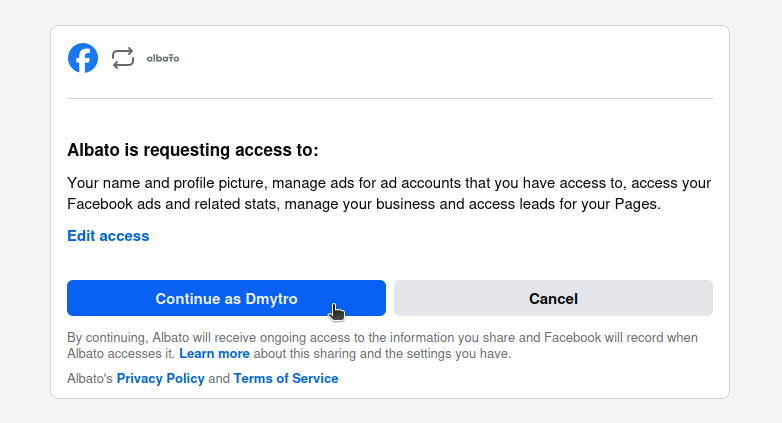Open Albato's Privacy Policy
The height and width of the screenshot is (423, 782).
pos(160,379)
